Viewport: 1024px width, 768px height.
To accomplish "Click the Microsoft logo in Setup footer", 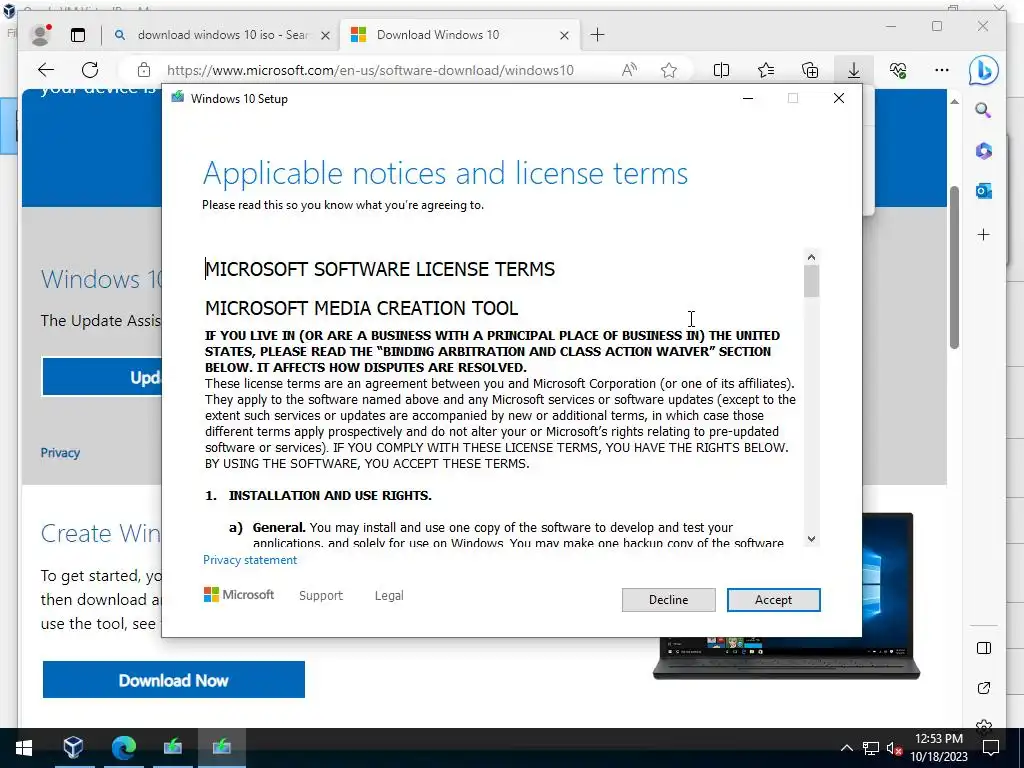I will 239,595.
